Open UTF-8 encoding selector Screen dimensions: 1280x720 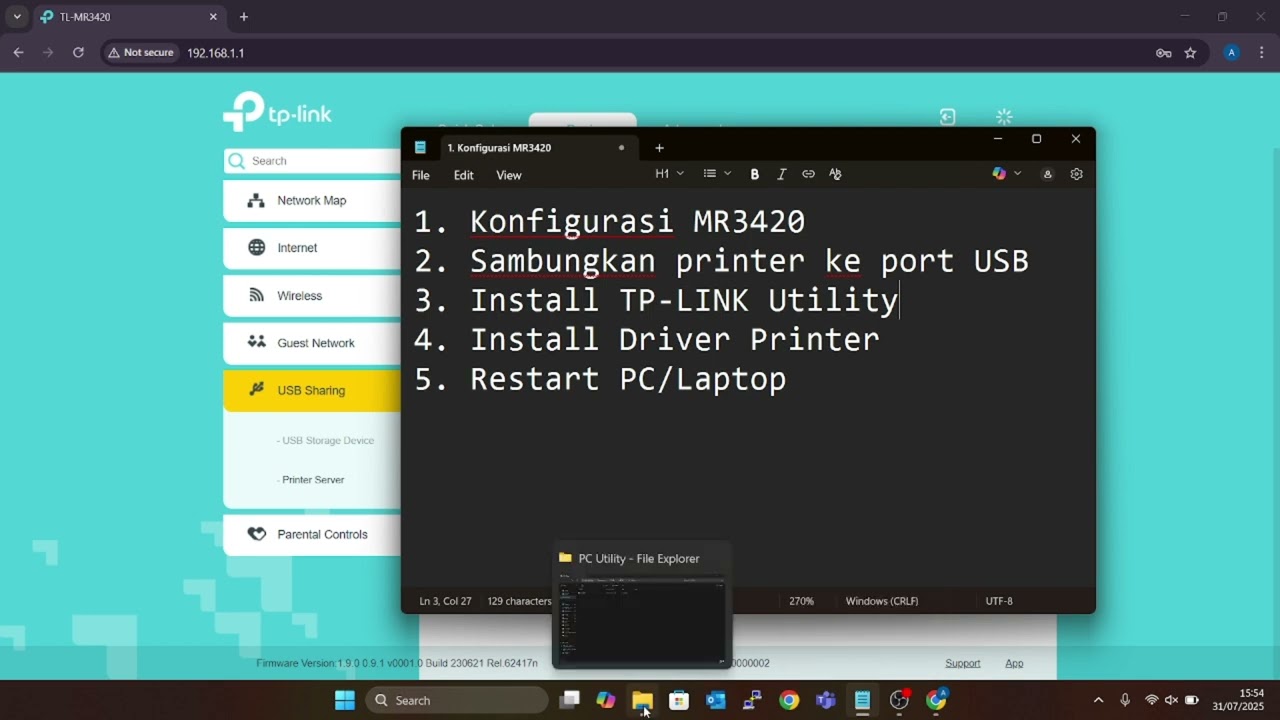[999, 601]
